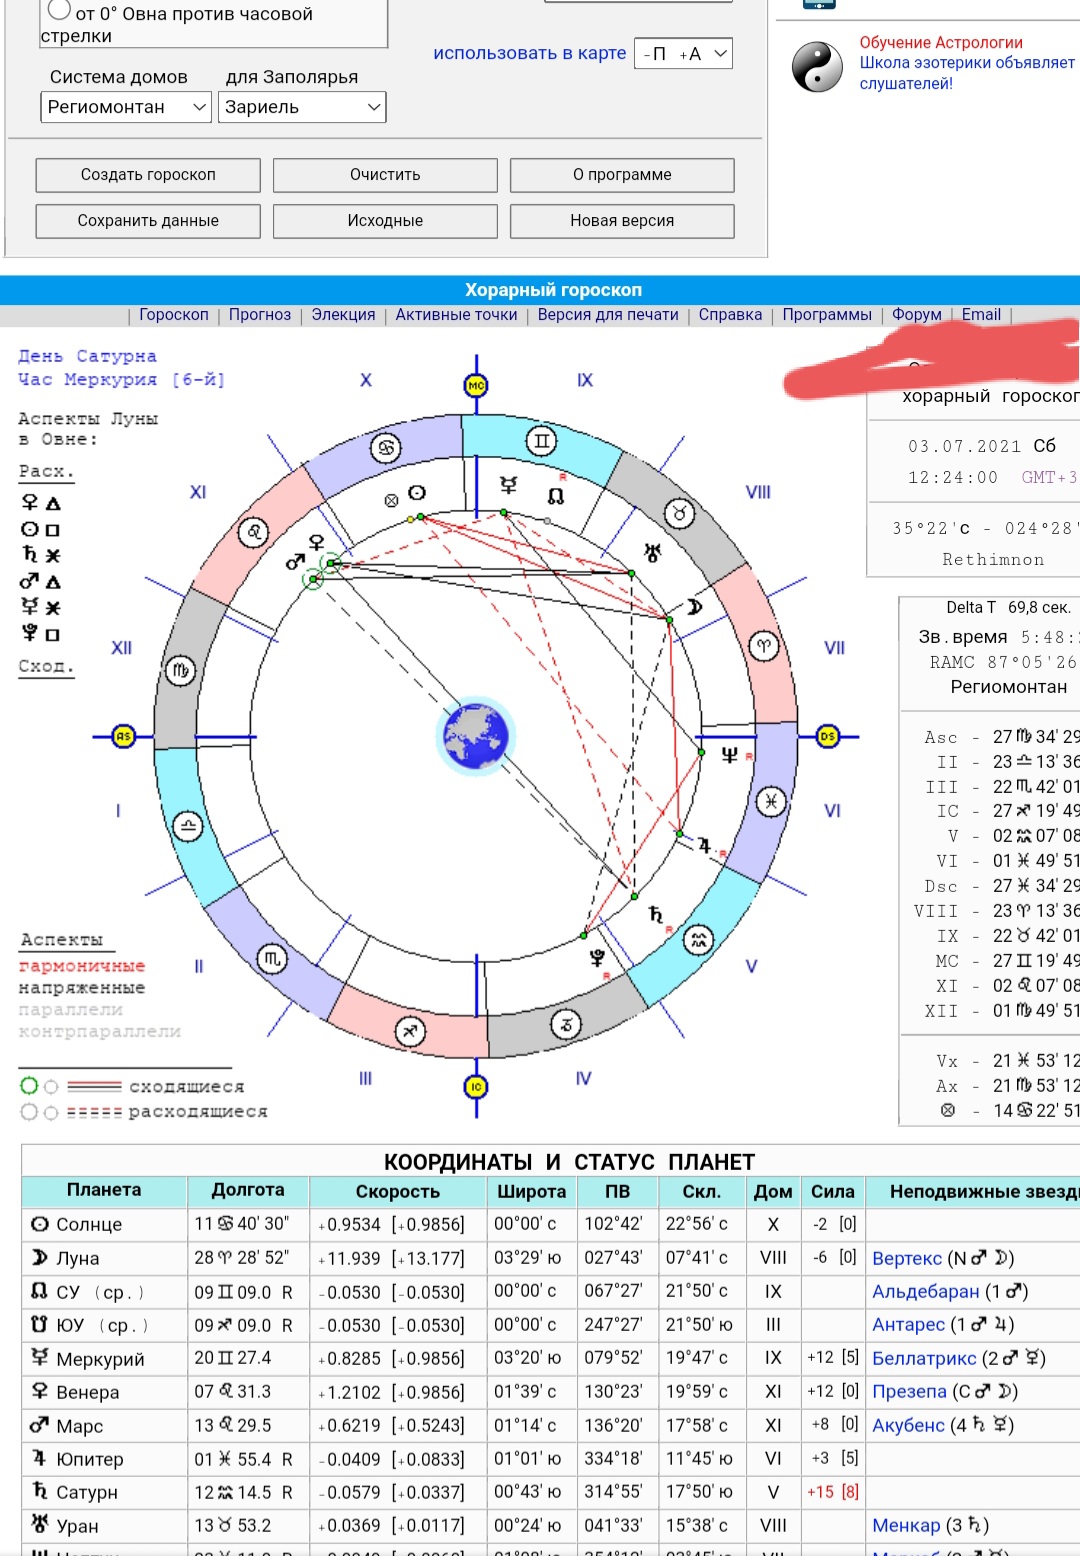Screen dimensions: 1080x1556
Task: Select the counterclockwise from 0° Aries radio option
Action: [59, 11]
